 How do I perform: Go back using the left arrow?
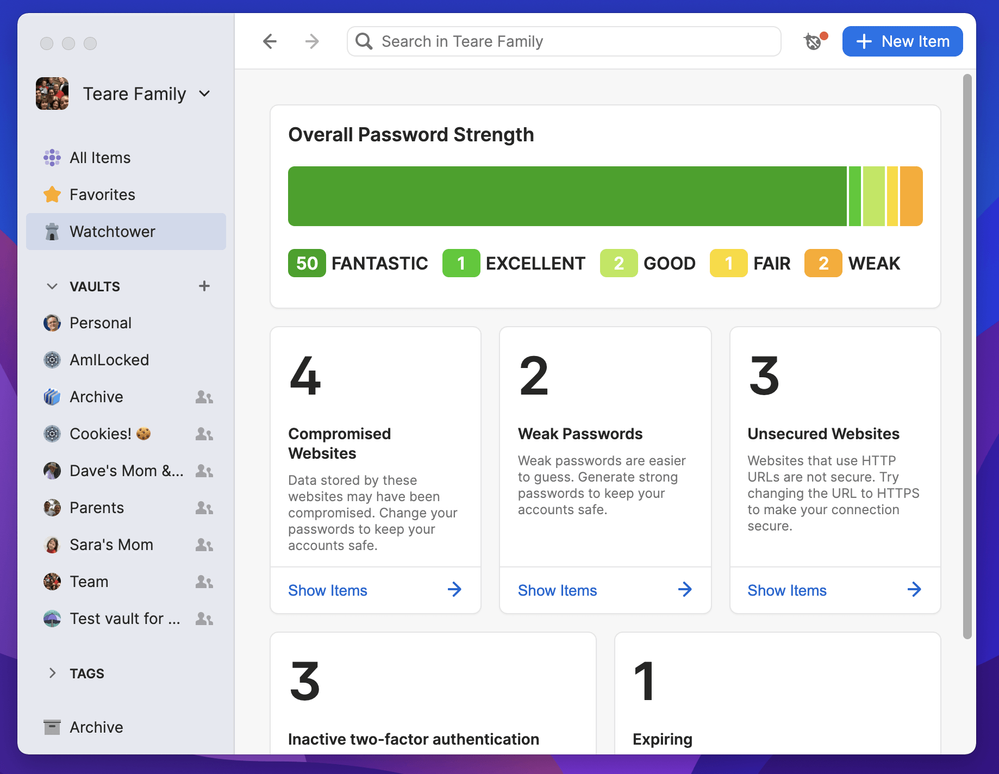pos(269,41)
